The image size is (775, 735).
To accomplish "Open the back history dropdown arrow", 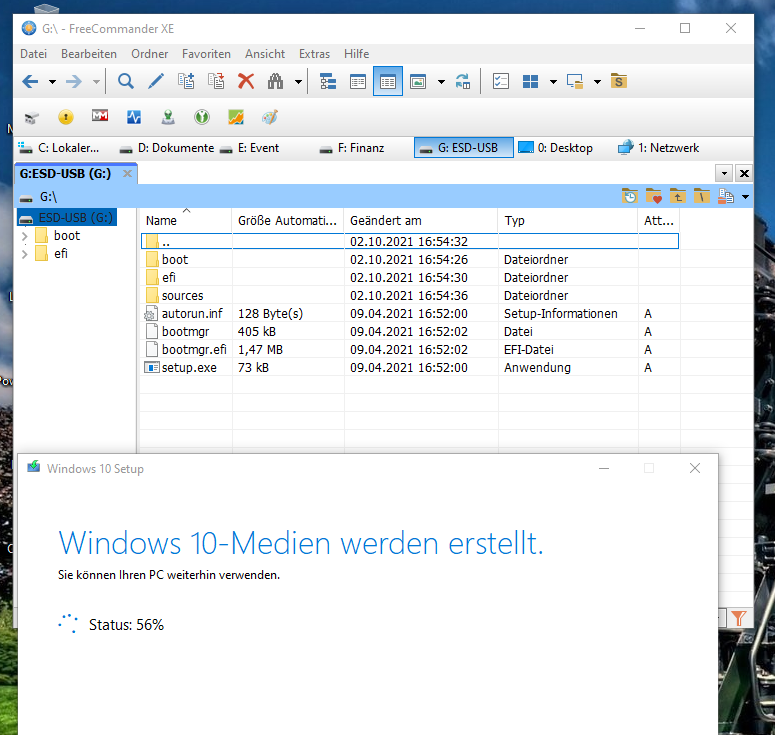I will click(x=52, y=82).
